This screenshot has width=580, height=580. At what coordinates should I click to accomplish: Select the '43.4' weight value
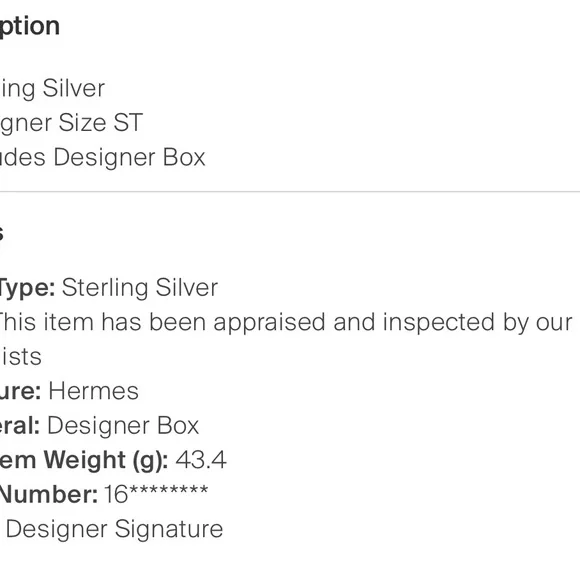[x=201, y=460]
